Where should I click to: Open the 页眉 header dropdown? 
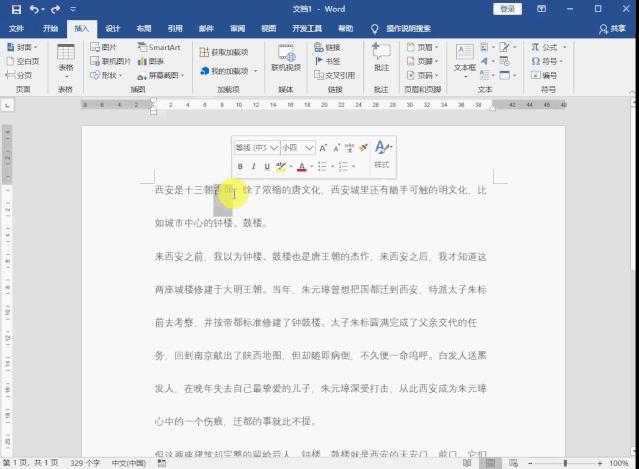click(x=422, y=47)
